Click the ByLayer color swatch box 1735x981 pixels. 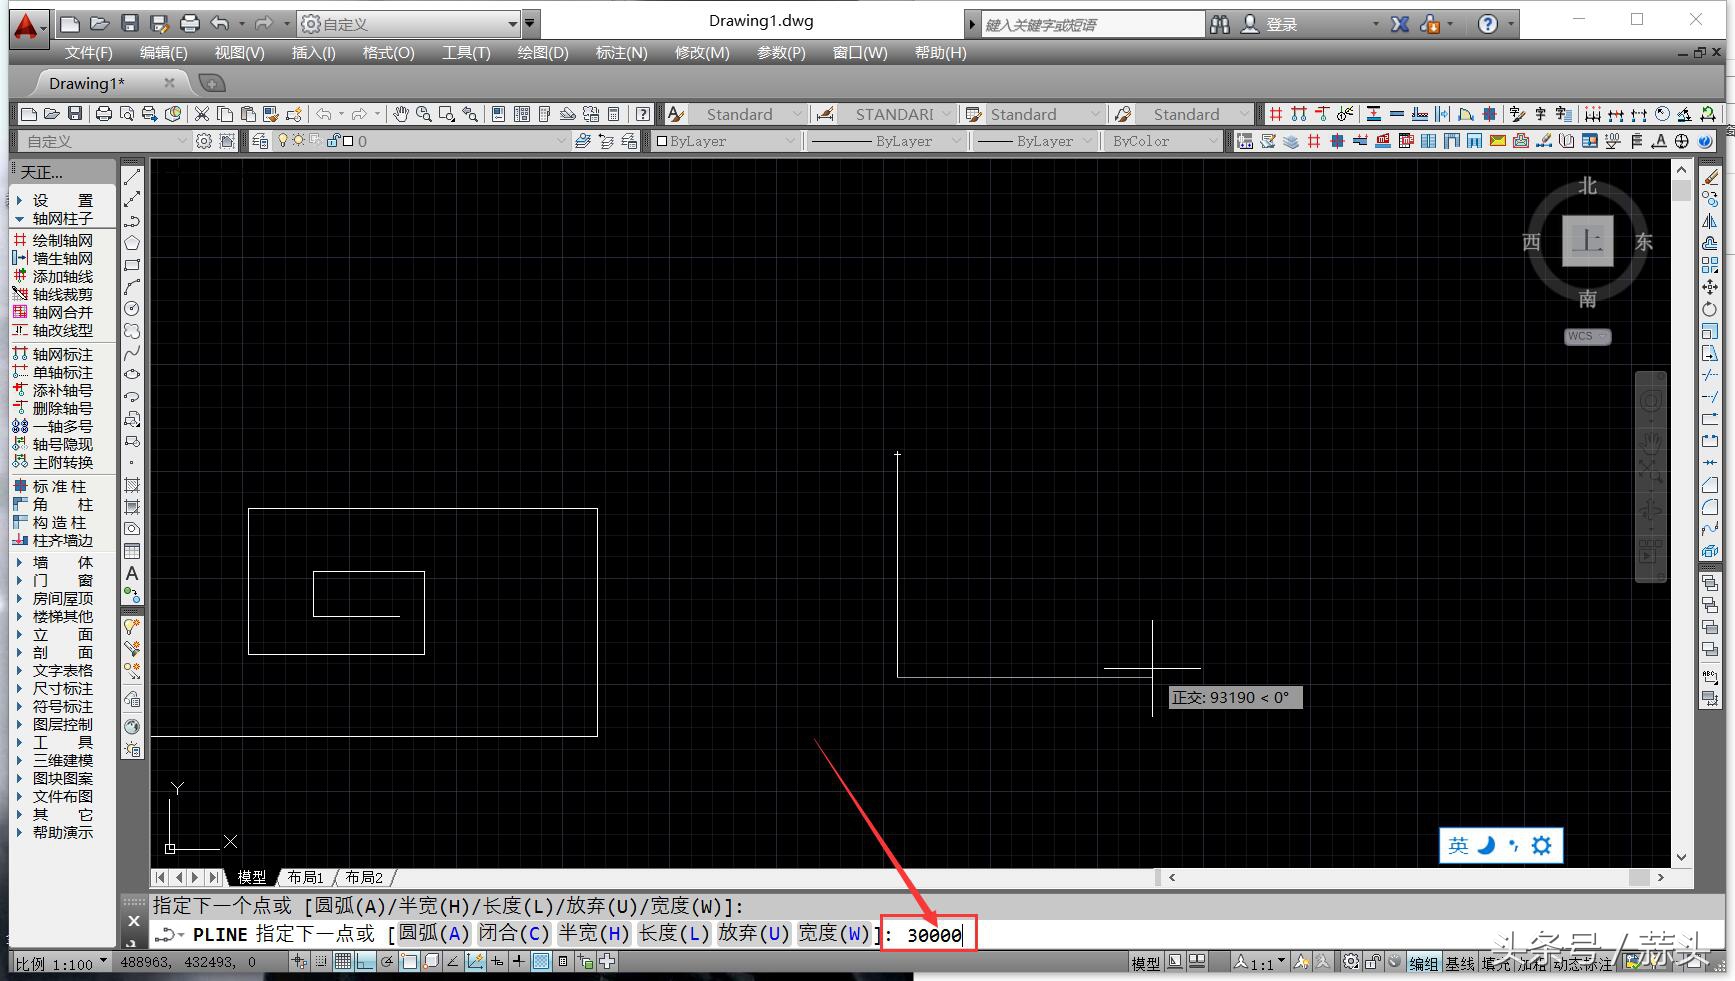[661, 141]
